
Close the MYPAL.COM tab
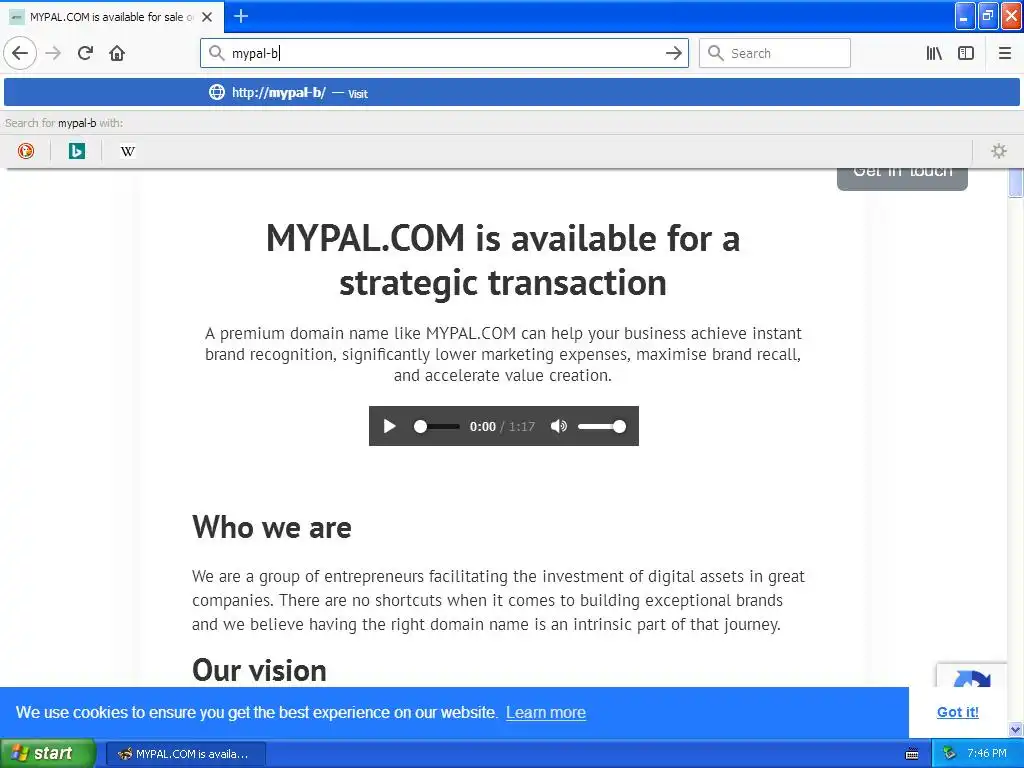click(x=207, y=17)
